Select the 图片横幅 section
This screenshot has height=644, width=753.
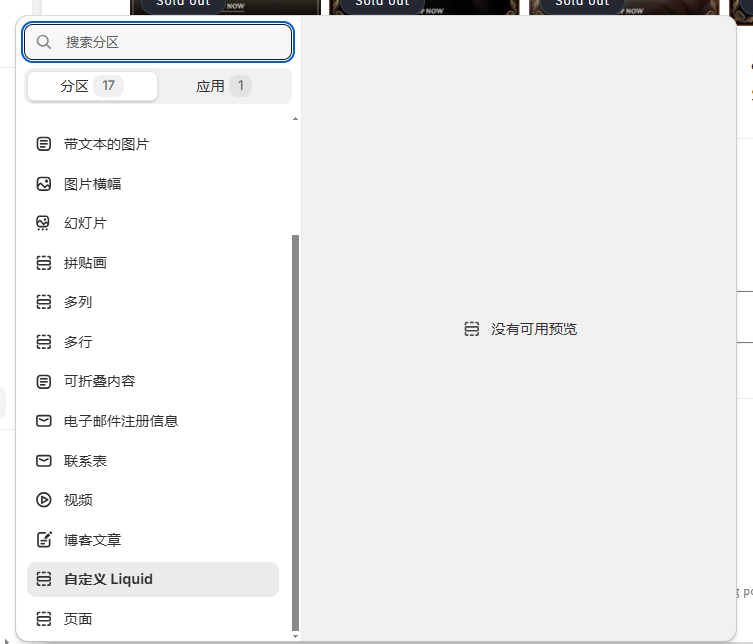tap(153, 184)
